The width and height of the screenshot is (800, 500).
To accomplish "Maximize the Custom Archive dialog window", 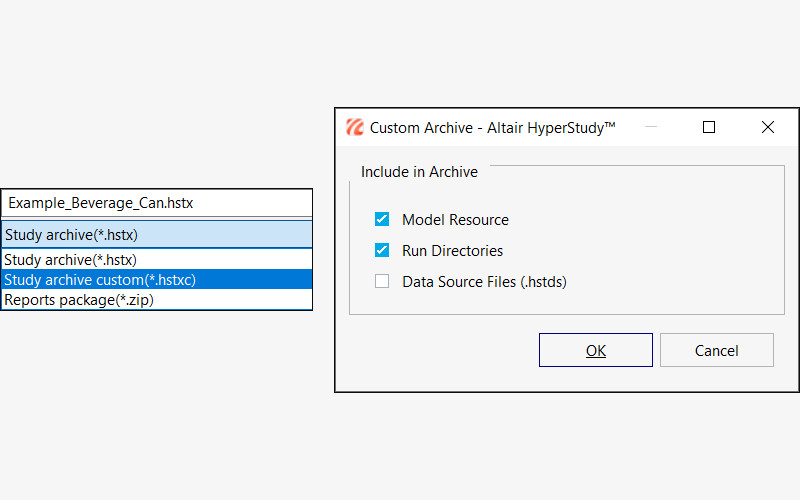I will pyautogui.click(x=709, y=127).
